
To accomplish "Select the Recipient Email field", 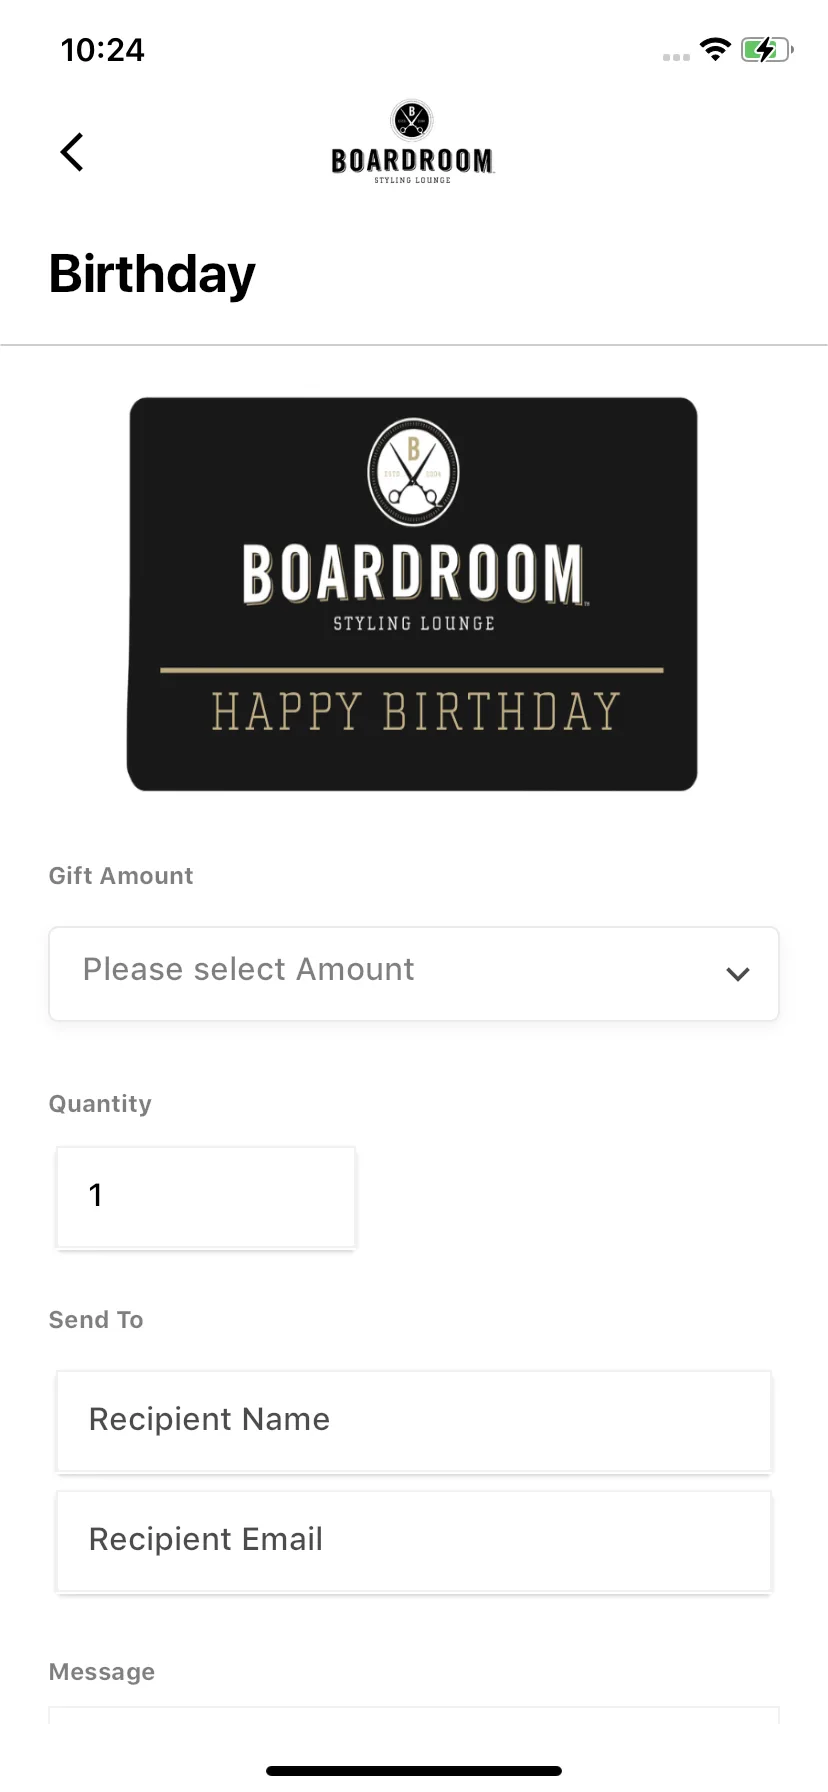I will (414, 1541).
